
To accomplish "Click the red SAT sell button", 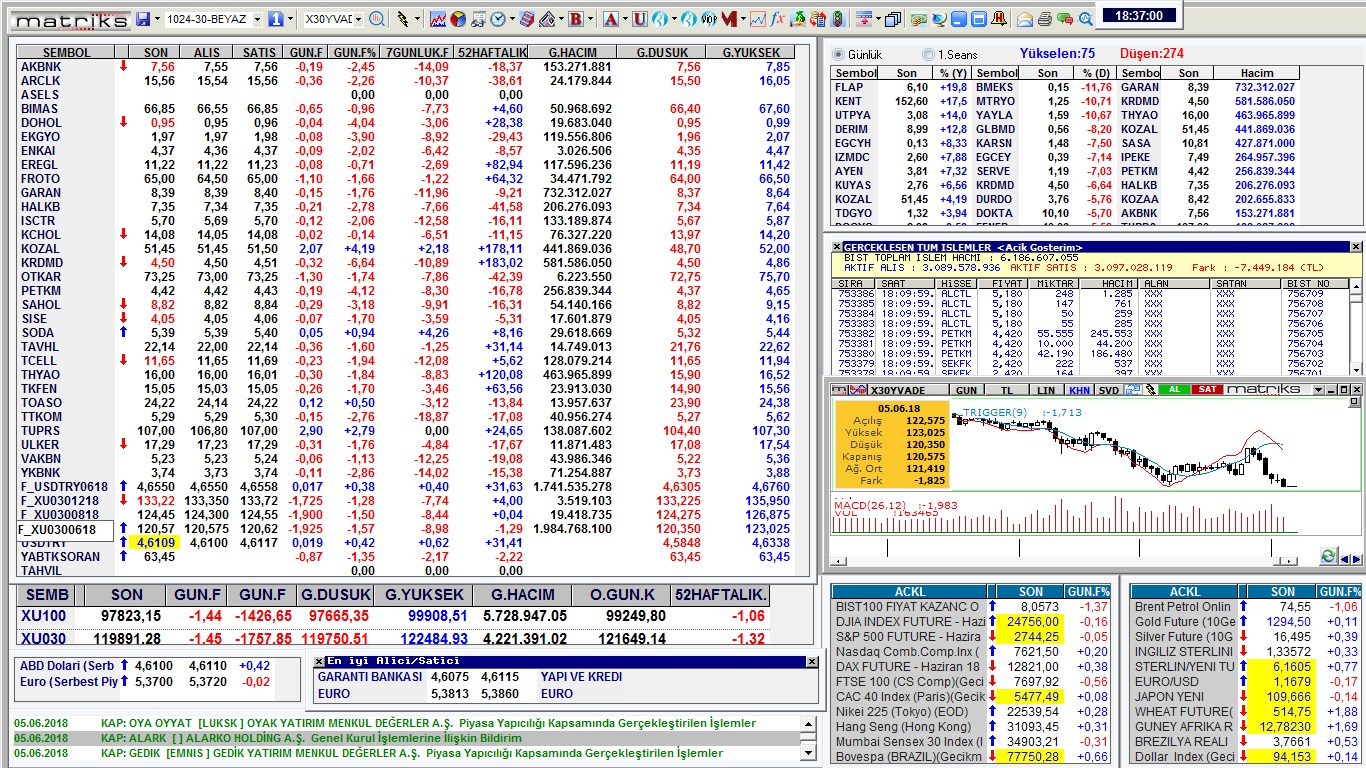I will pos(1207,389).
